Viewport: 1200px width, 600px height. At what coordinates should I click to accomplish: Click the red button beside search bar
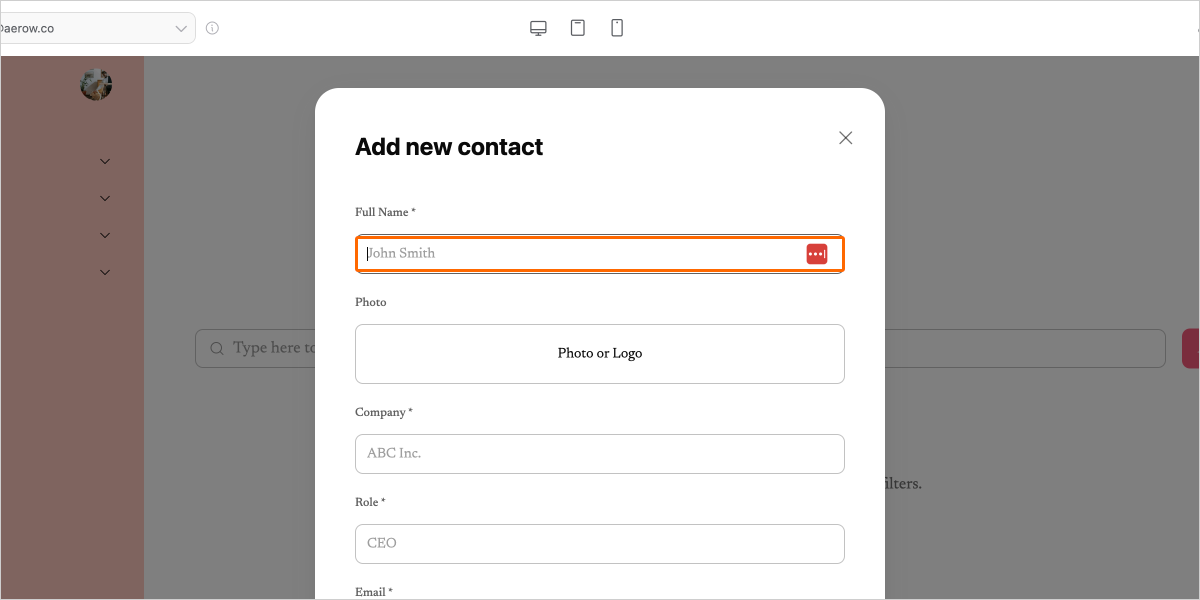(1191, 348)
